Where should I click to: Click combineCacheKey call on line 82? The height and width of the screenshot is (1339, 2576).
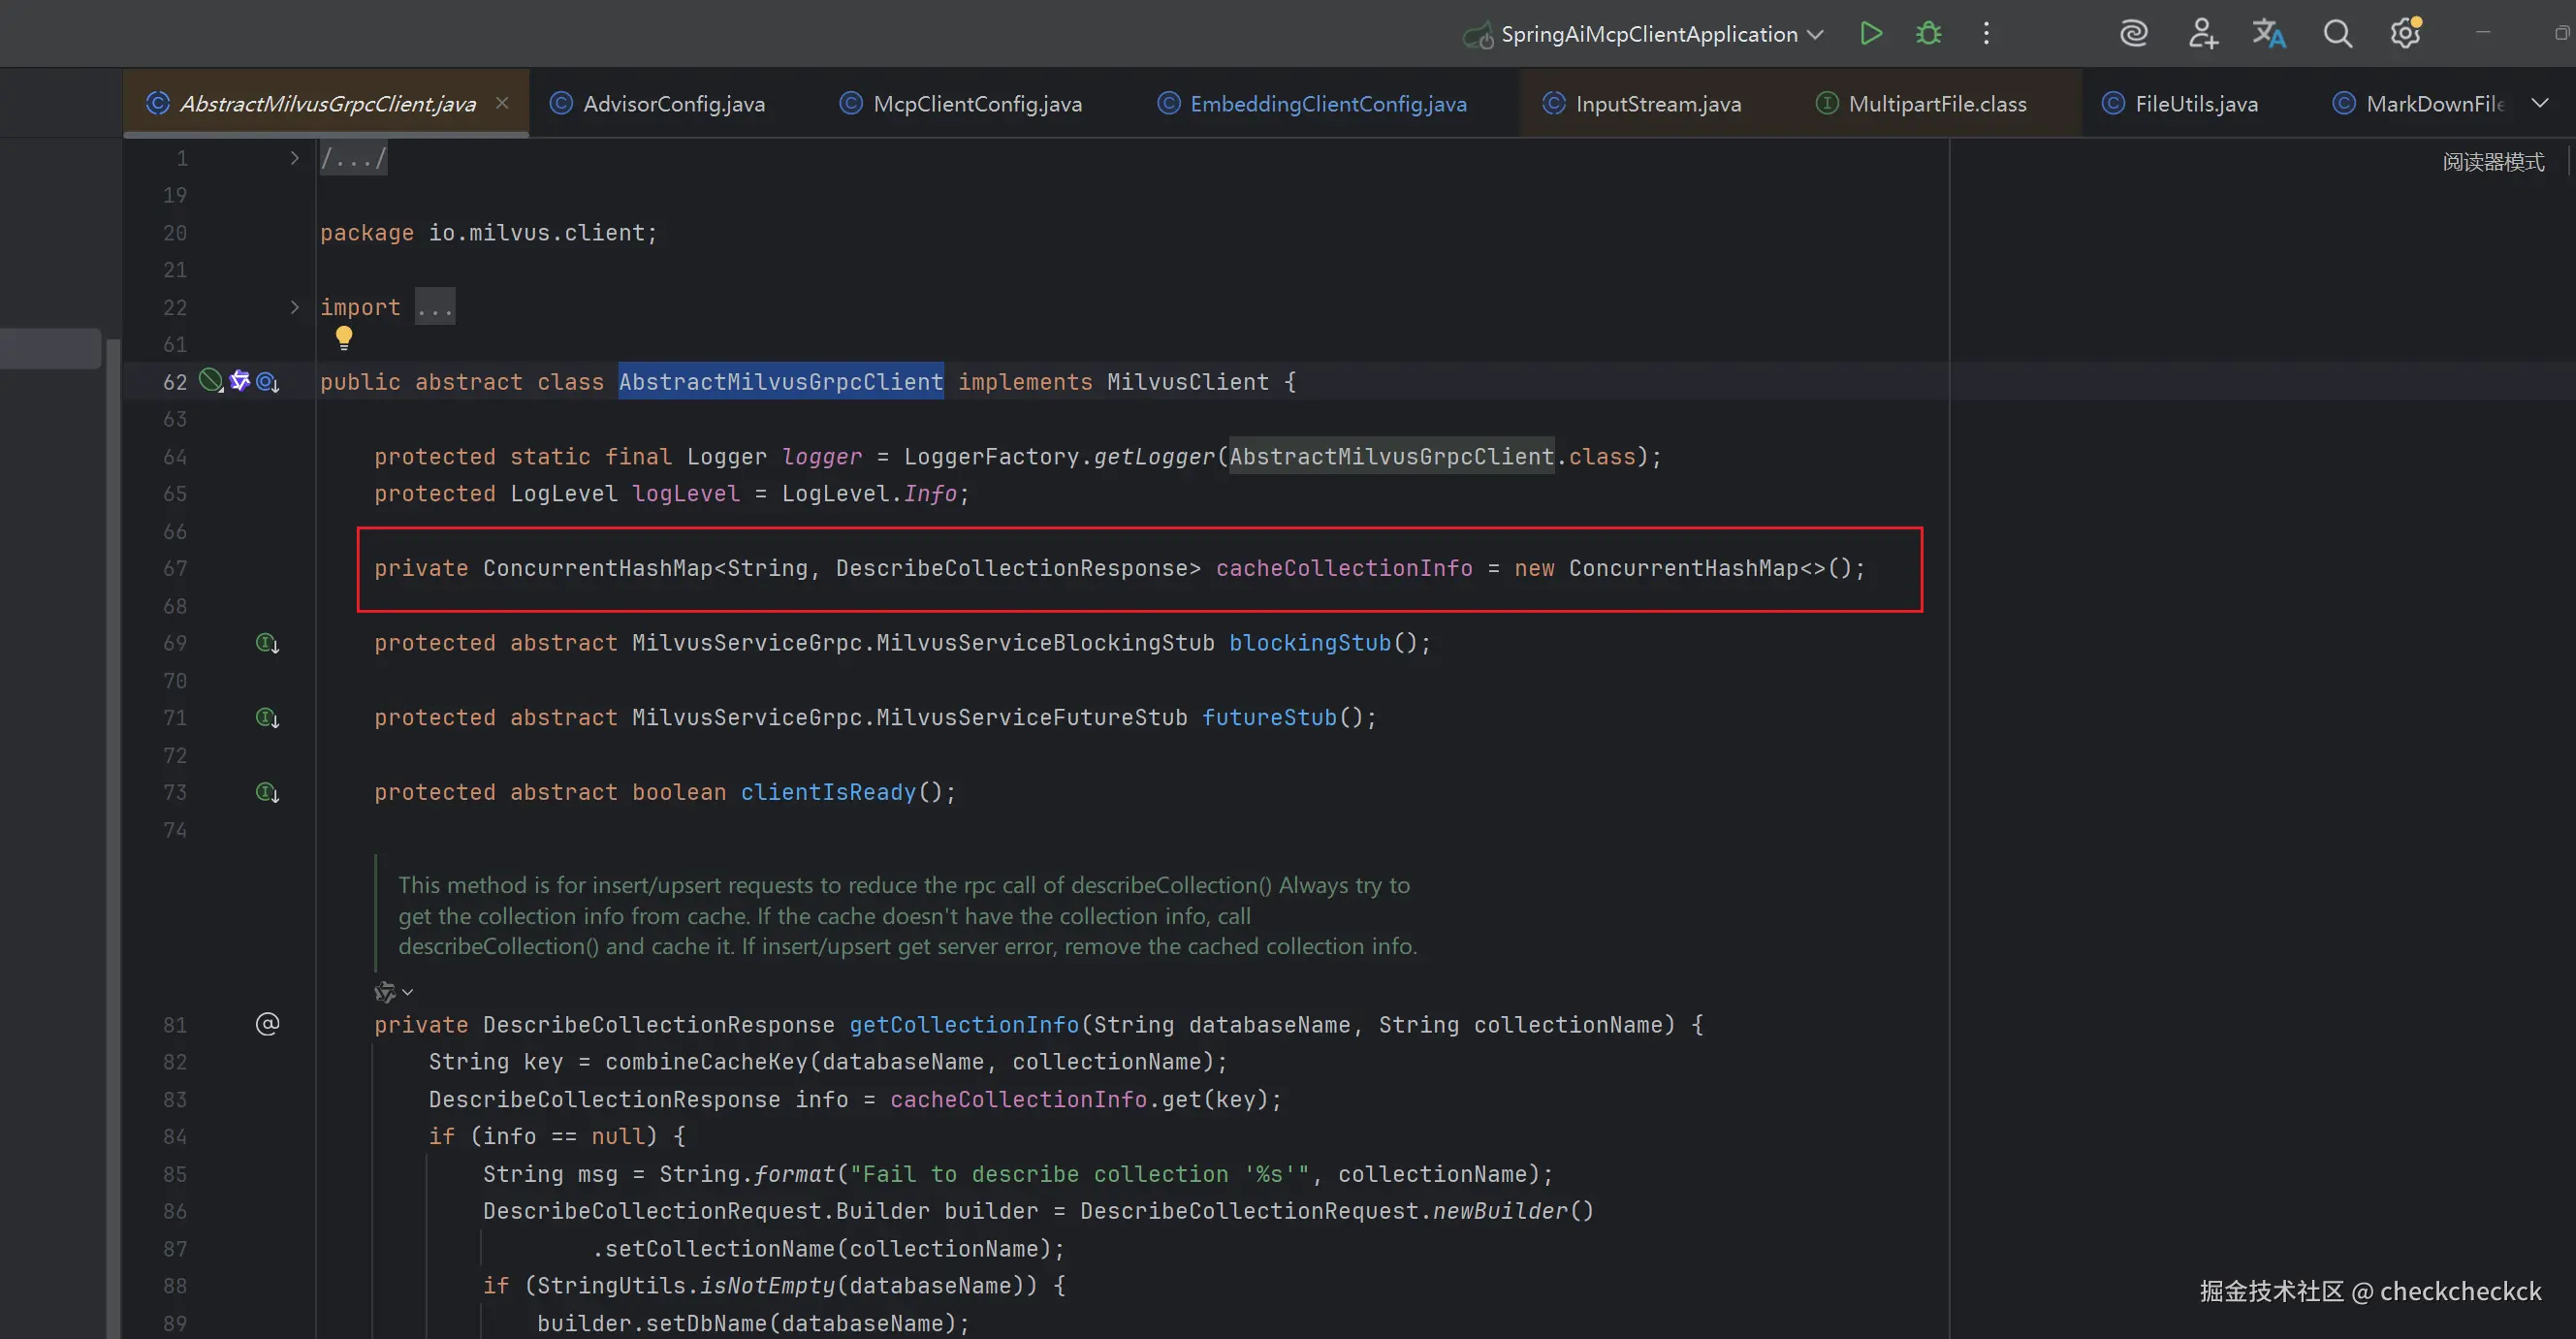706,1062
